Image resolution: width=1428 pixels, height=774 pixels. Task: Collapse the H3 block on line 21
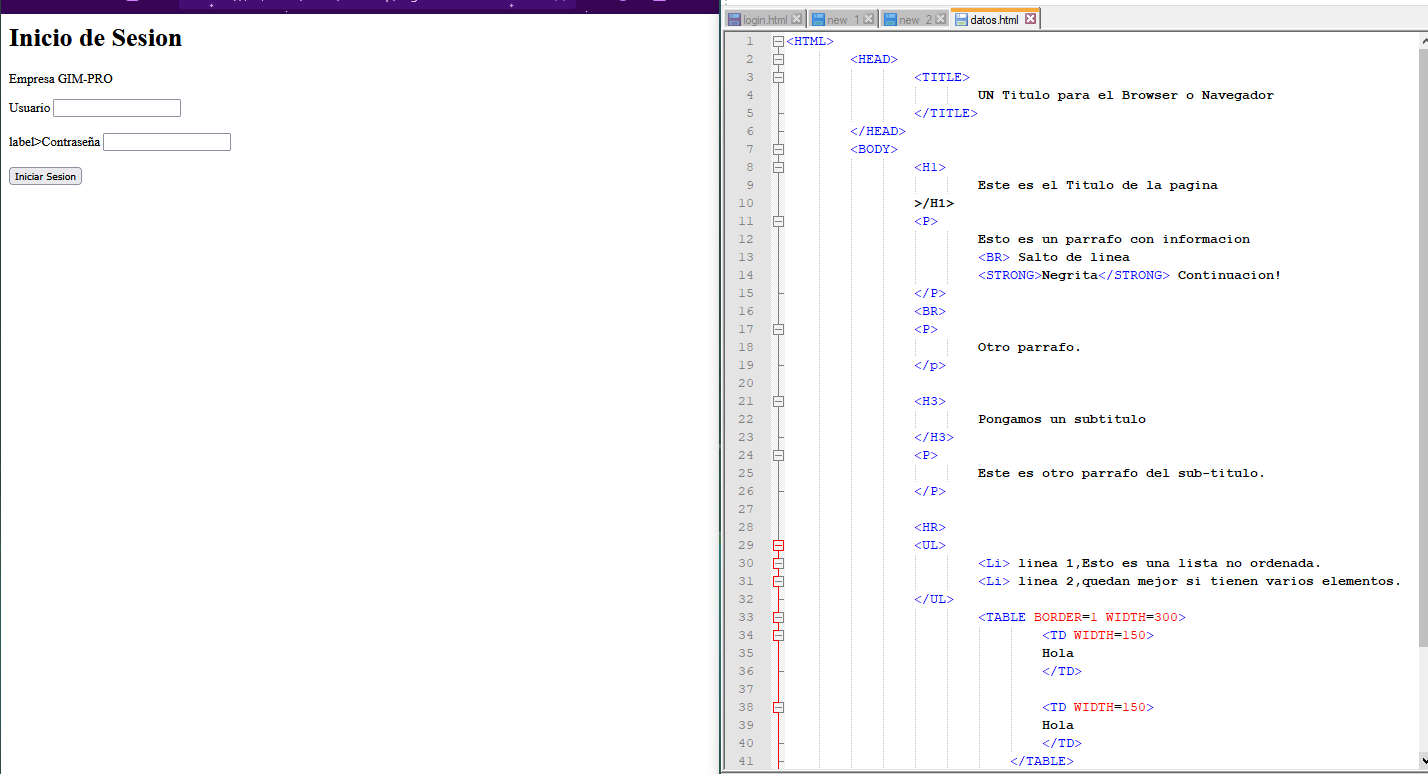click(778, 401)
